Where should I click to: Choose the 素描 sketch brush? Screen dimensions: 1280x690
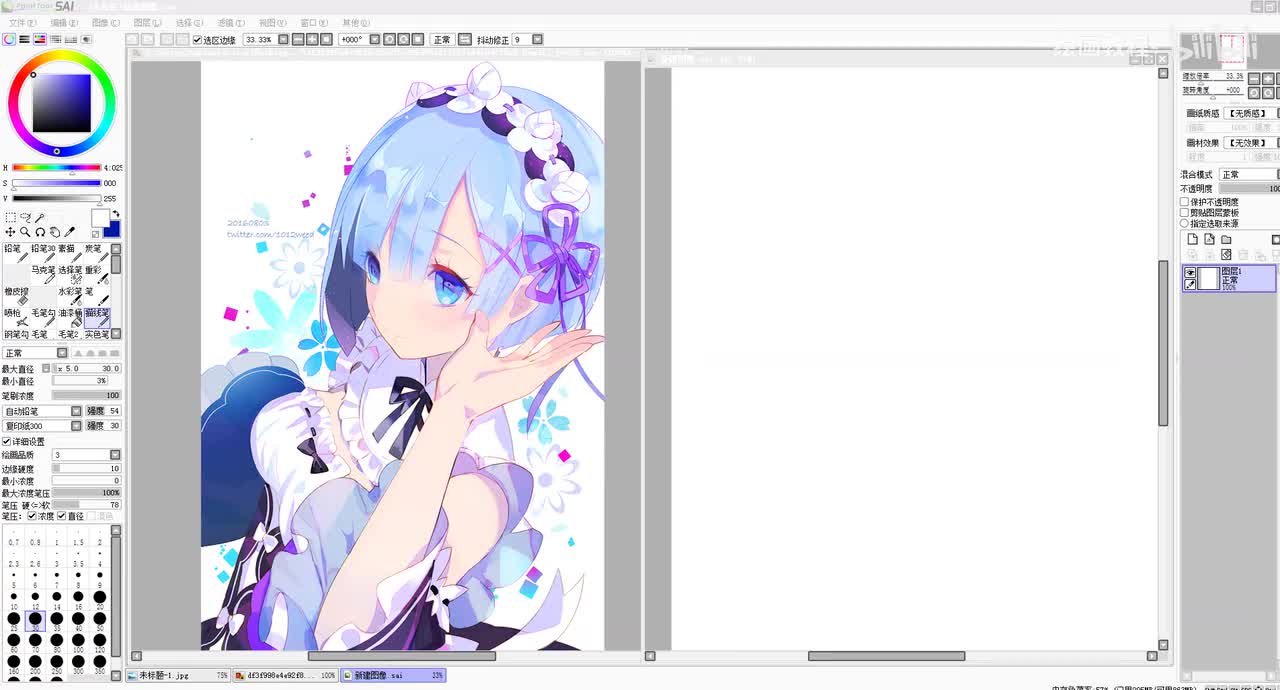pos(69,253)
